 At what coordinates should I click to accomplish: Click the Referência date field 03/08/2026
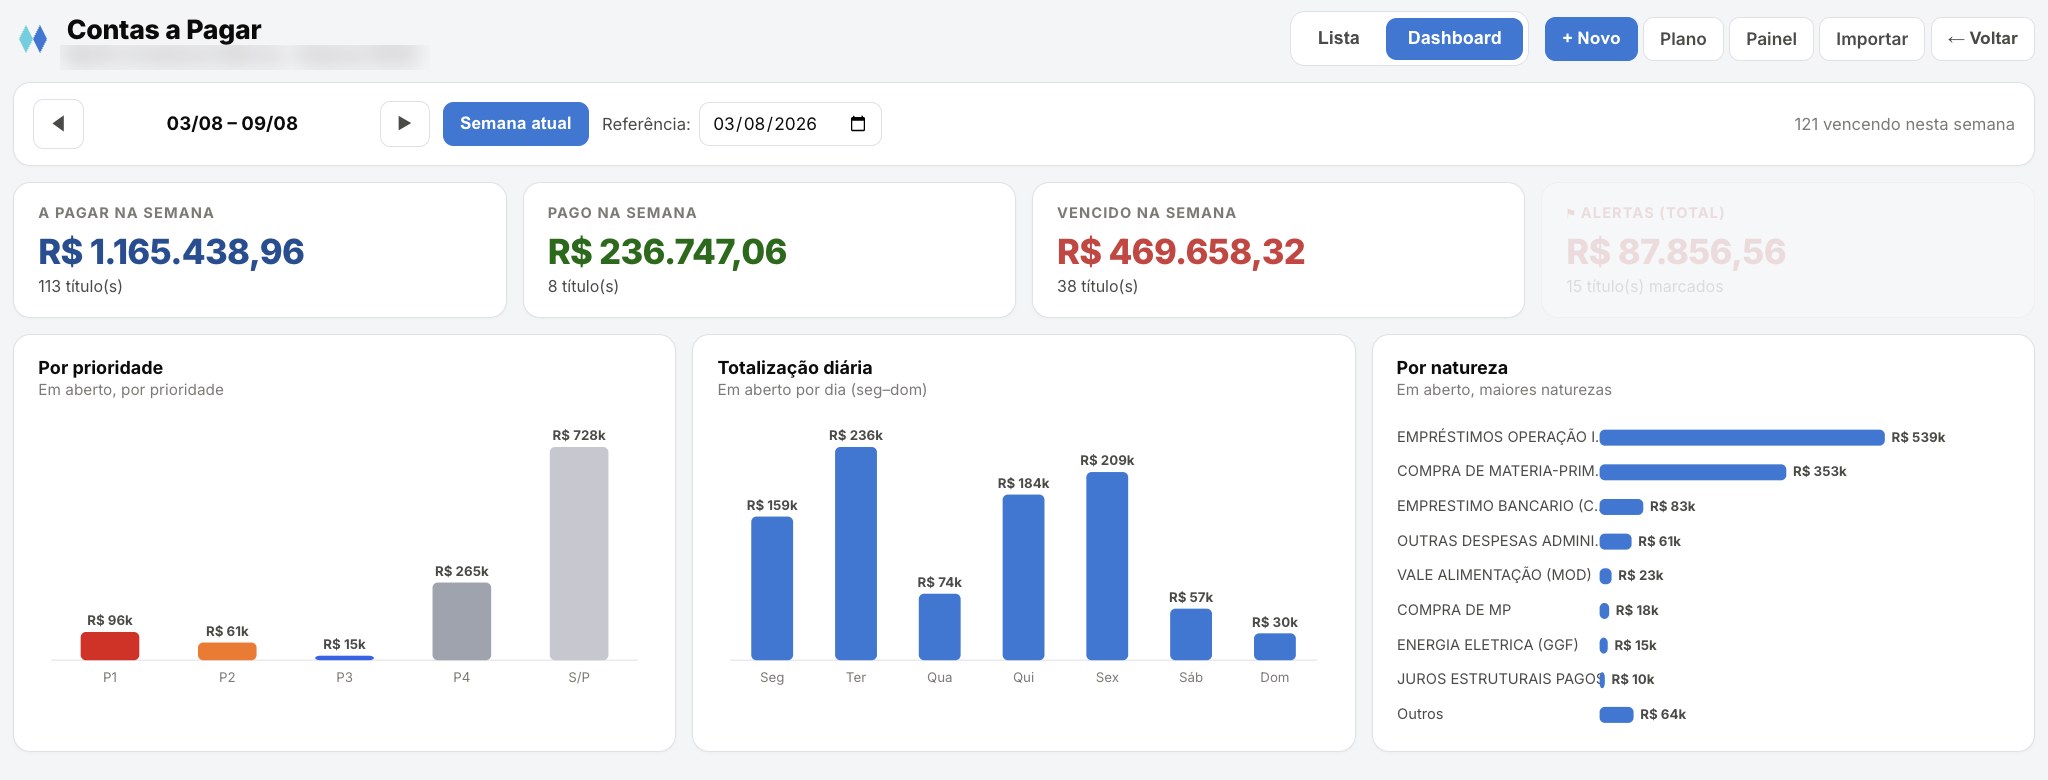click(790, 124)
